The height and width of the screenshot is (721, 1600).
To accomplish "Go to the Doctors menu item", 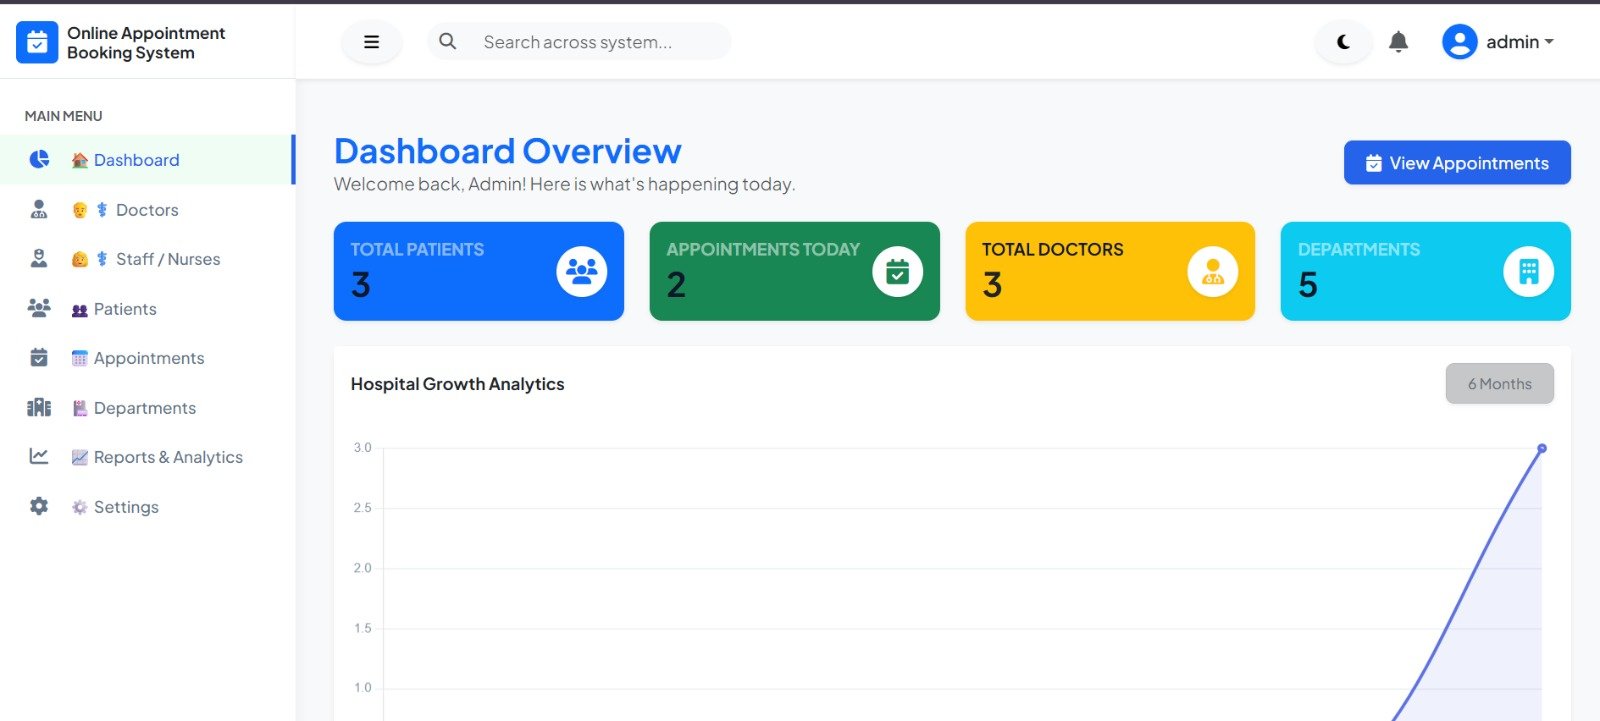I will point(147,210).
